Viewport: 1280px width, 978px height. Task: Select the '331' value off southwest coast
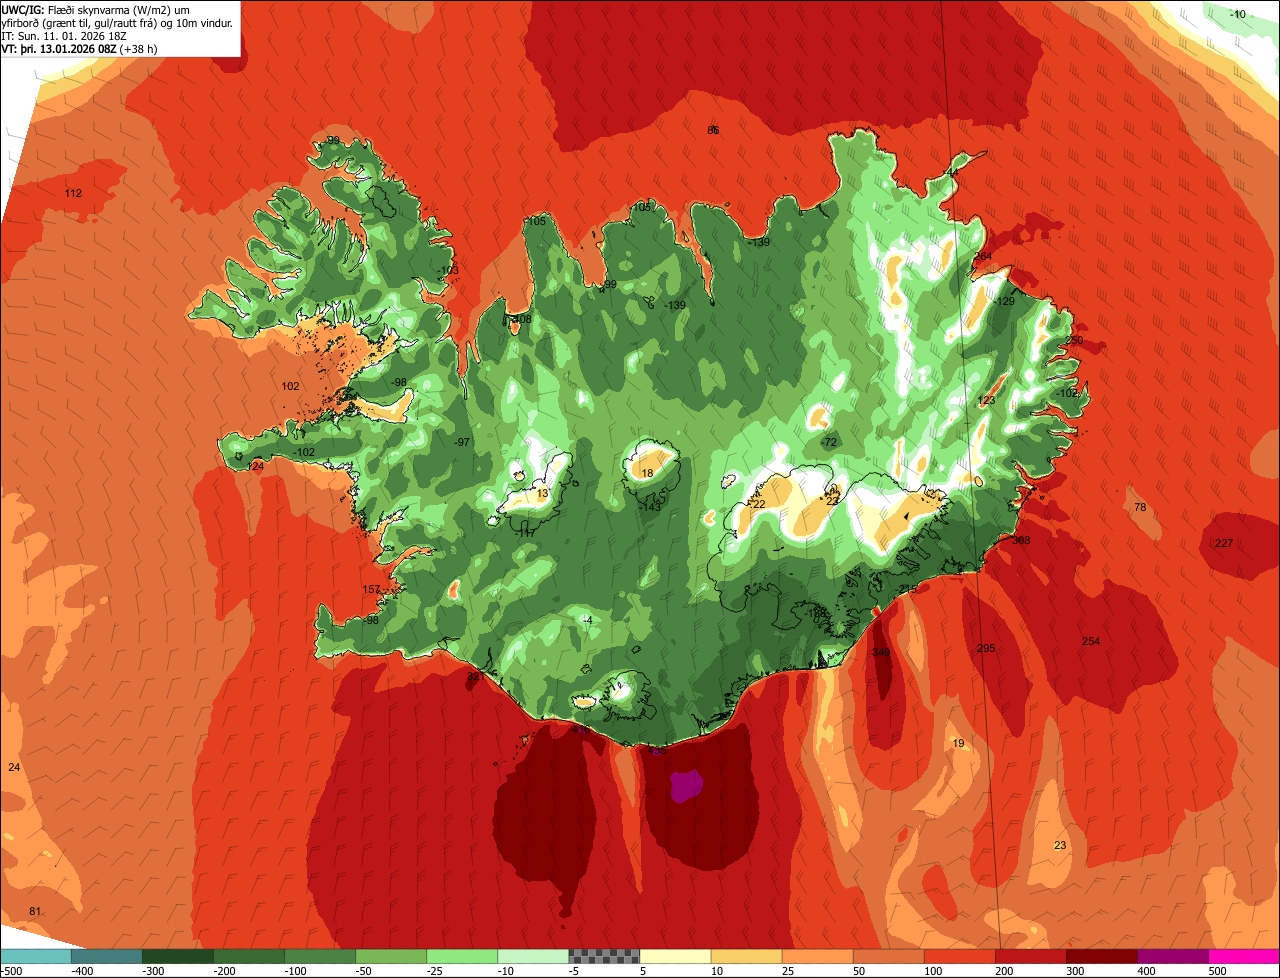[477, 677]
